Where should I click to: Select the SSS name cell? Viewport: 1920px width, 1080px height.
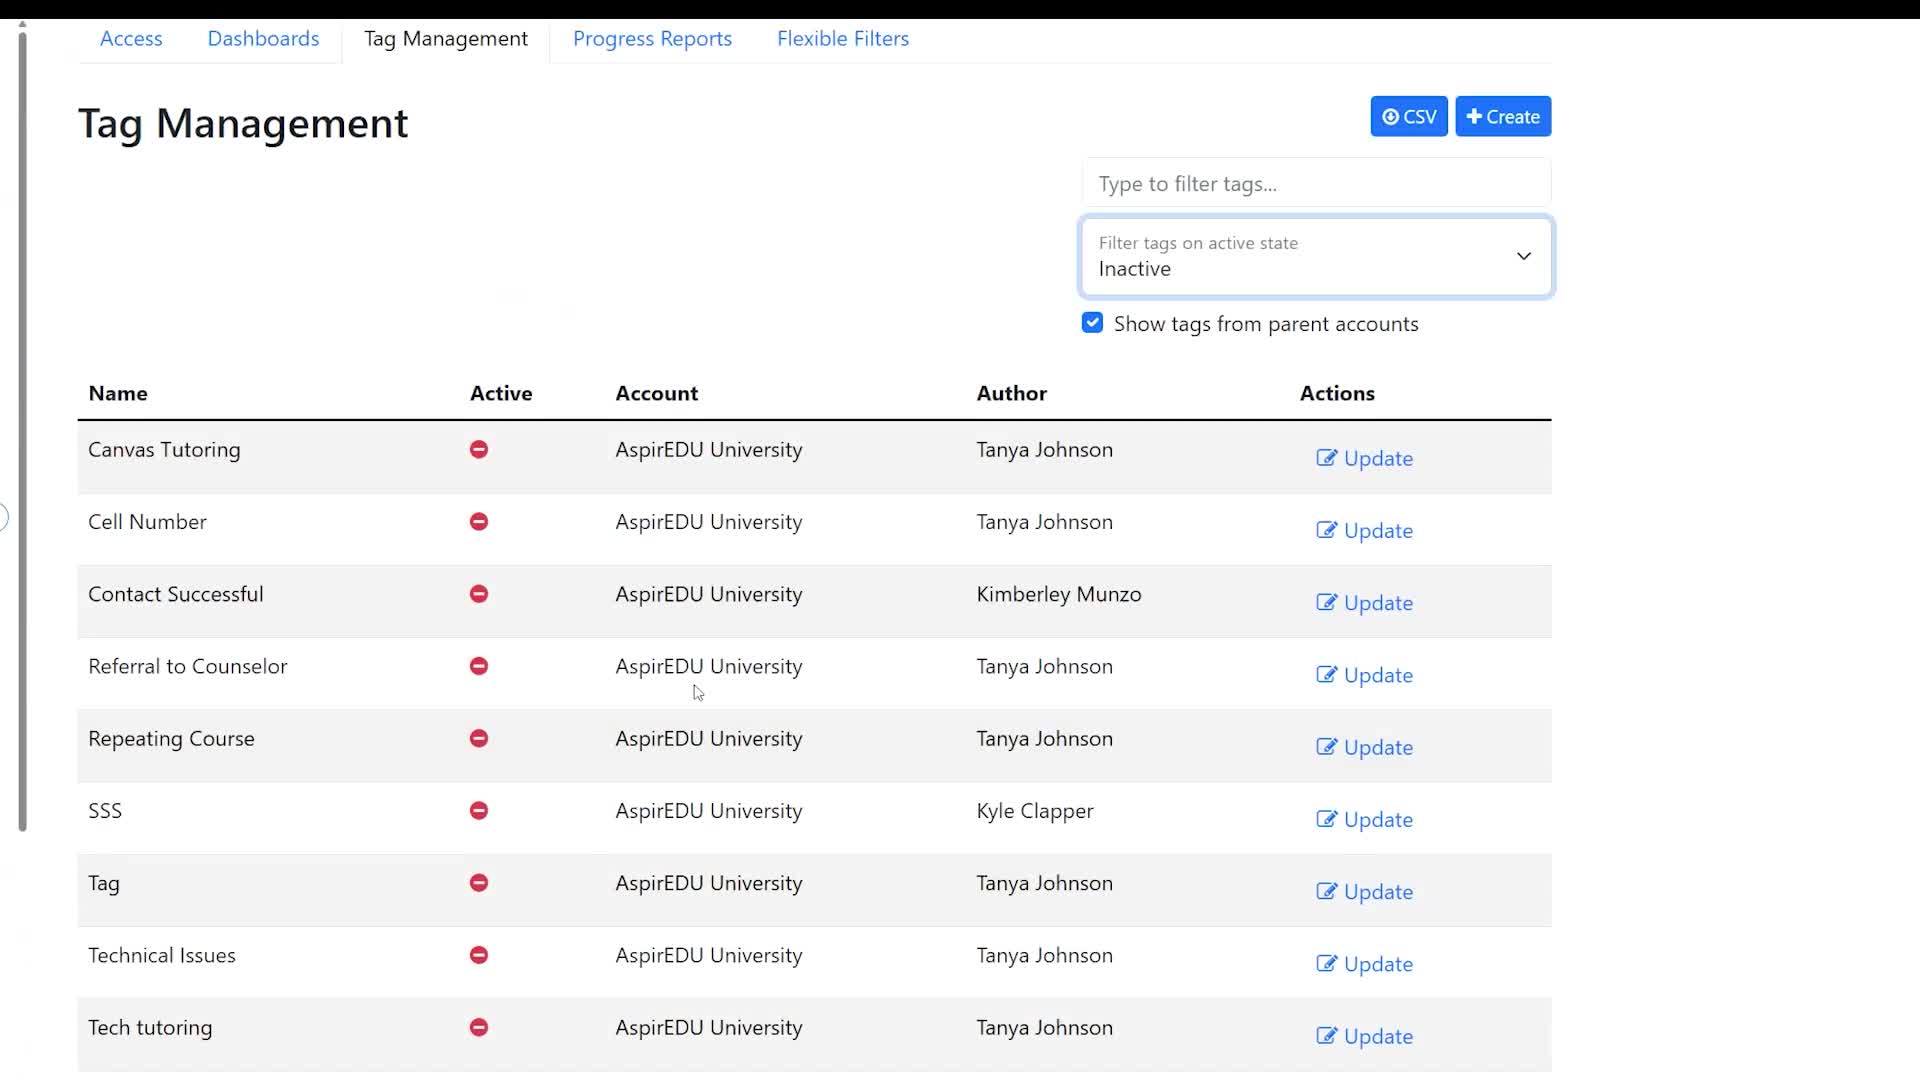[105, 811]
